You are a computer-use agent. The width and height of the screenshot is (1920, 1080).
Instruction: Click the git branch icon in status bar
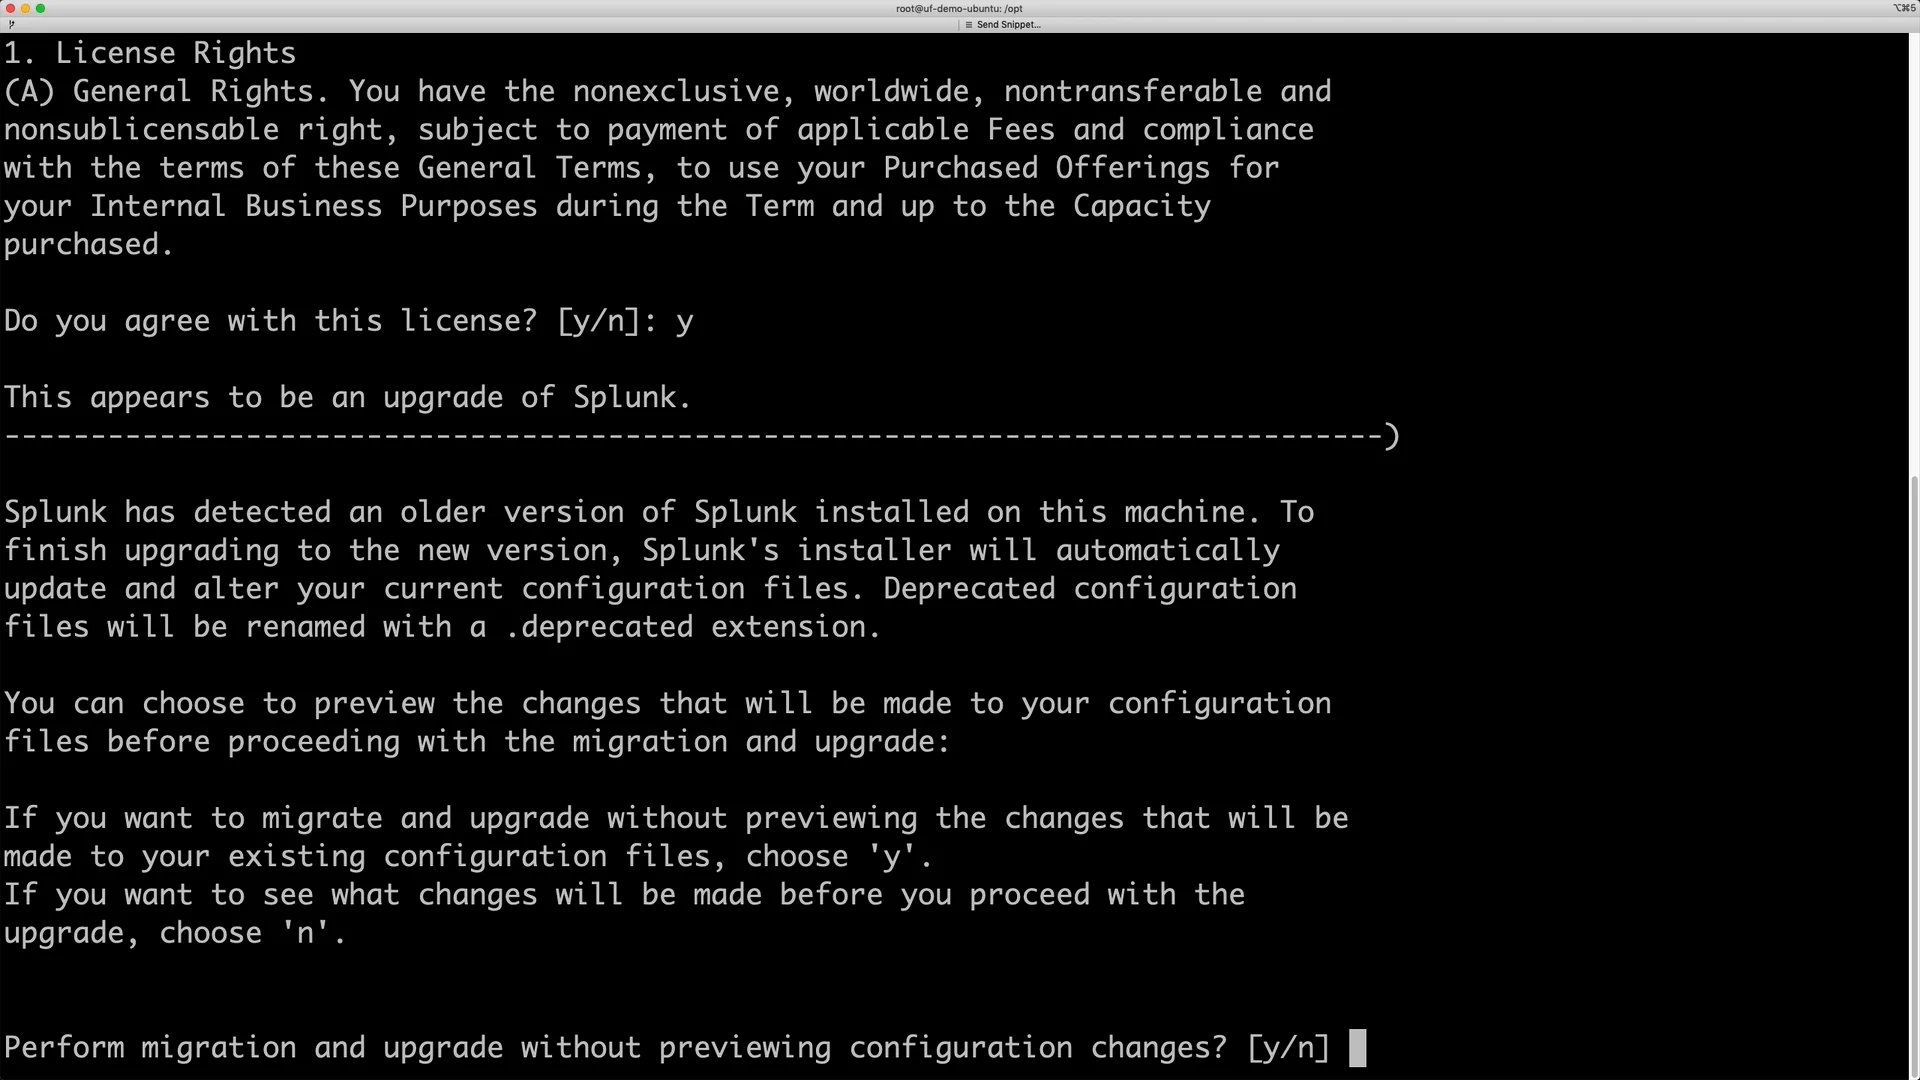click(11, 25)
